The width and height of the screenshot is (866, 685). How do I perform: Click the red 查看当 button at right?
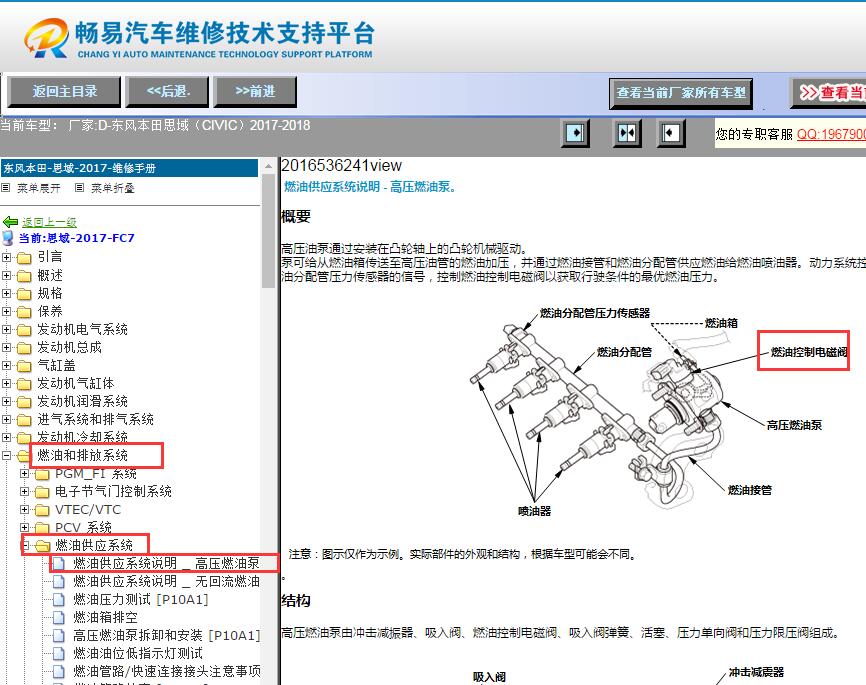828,93
